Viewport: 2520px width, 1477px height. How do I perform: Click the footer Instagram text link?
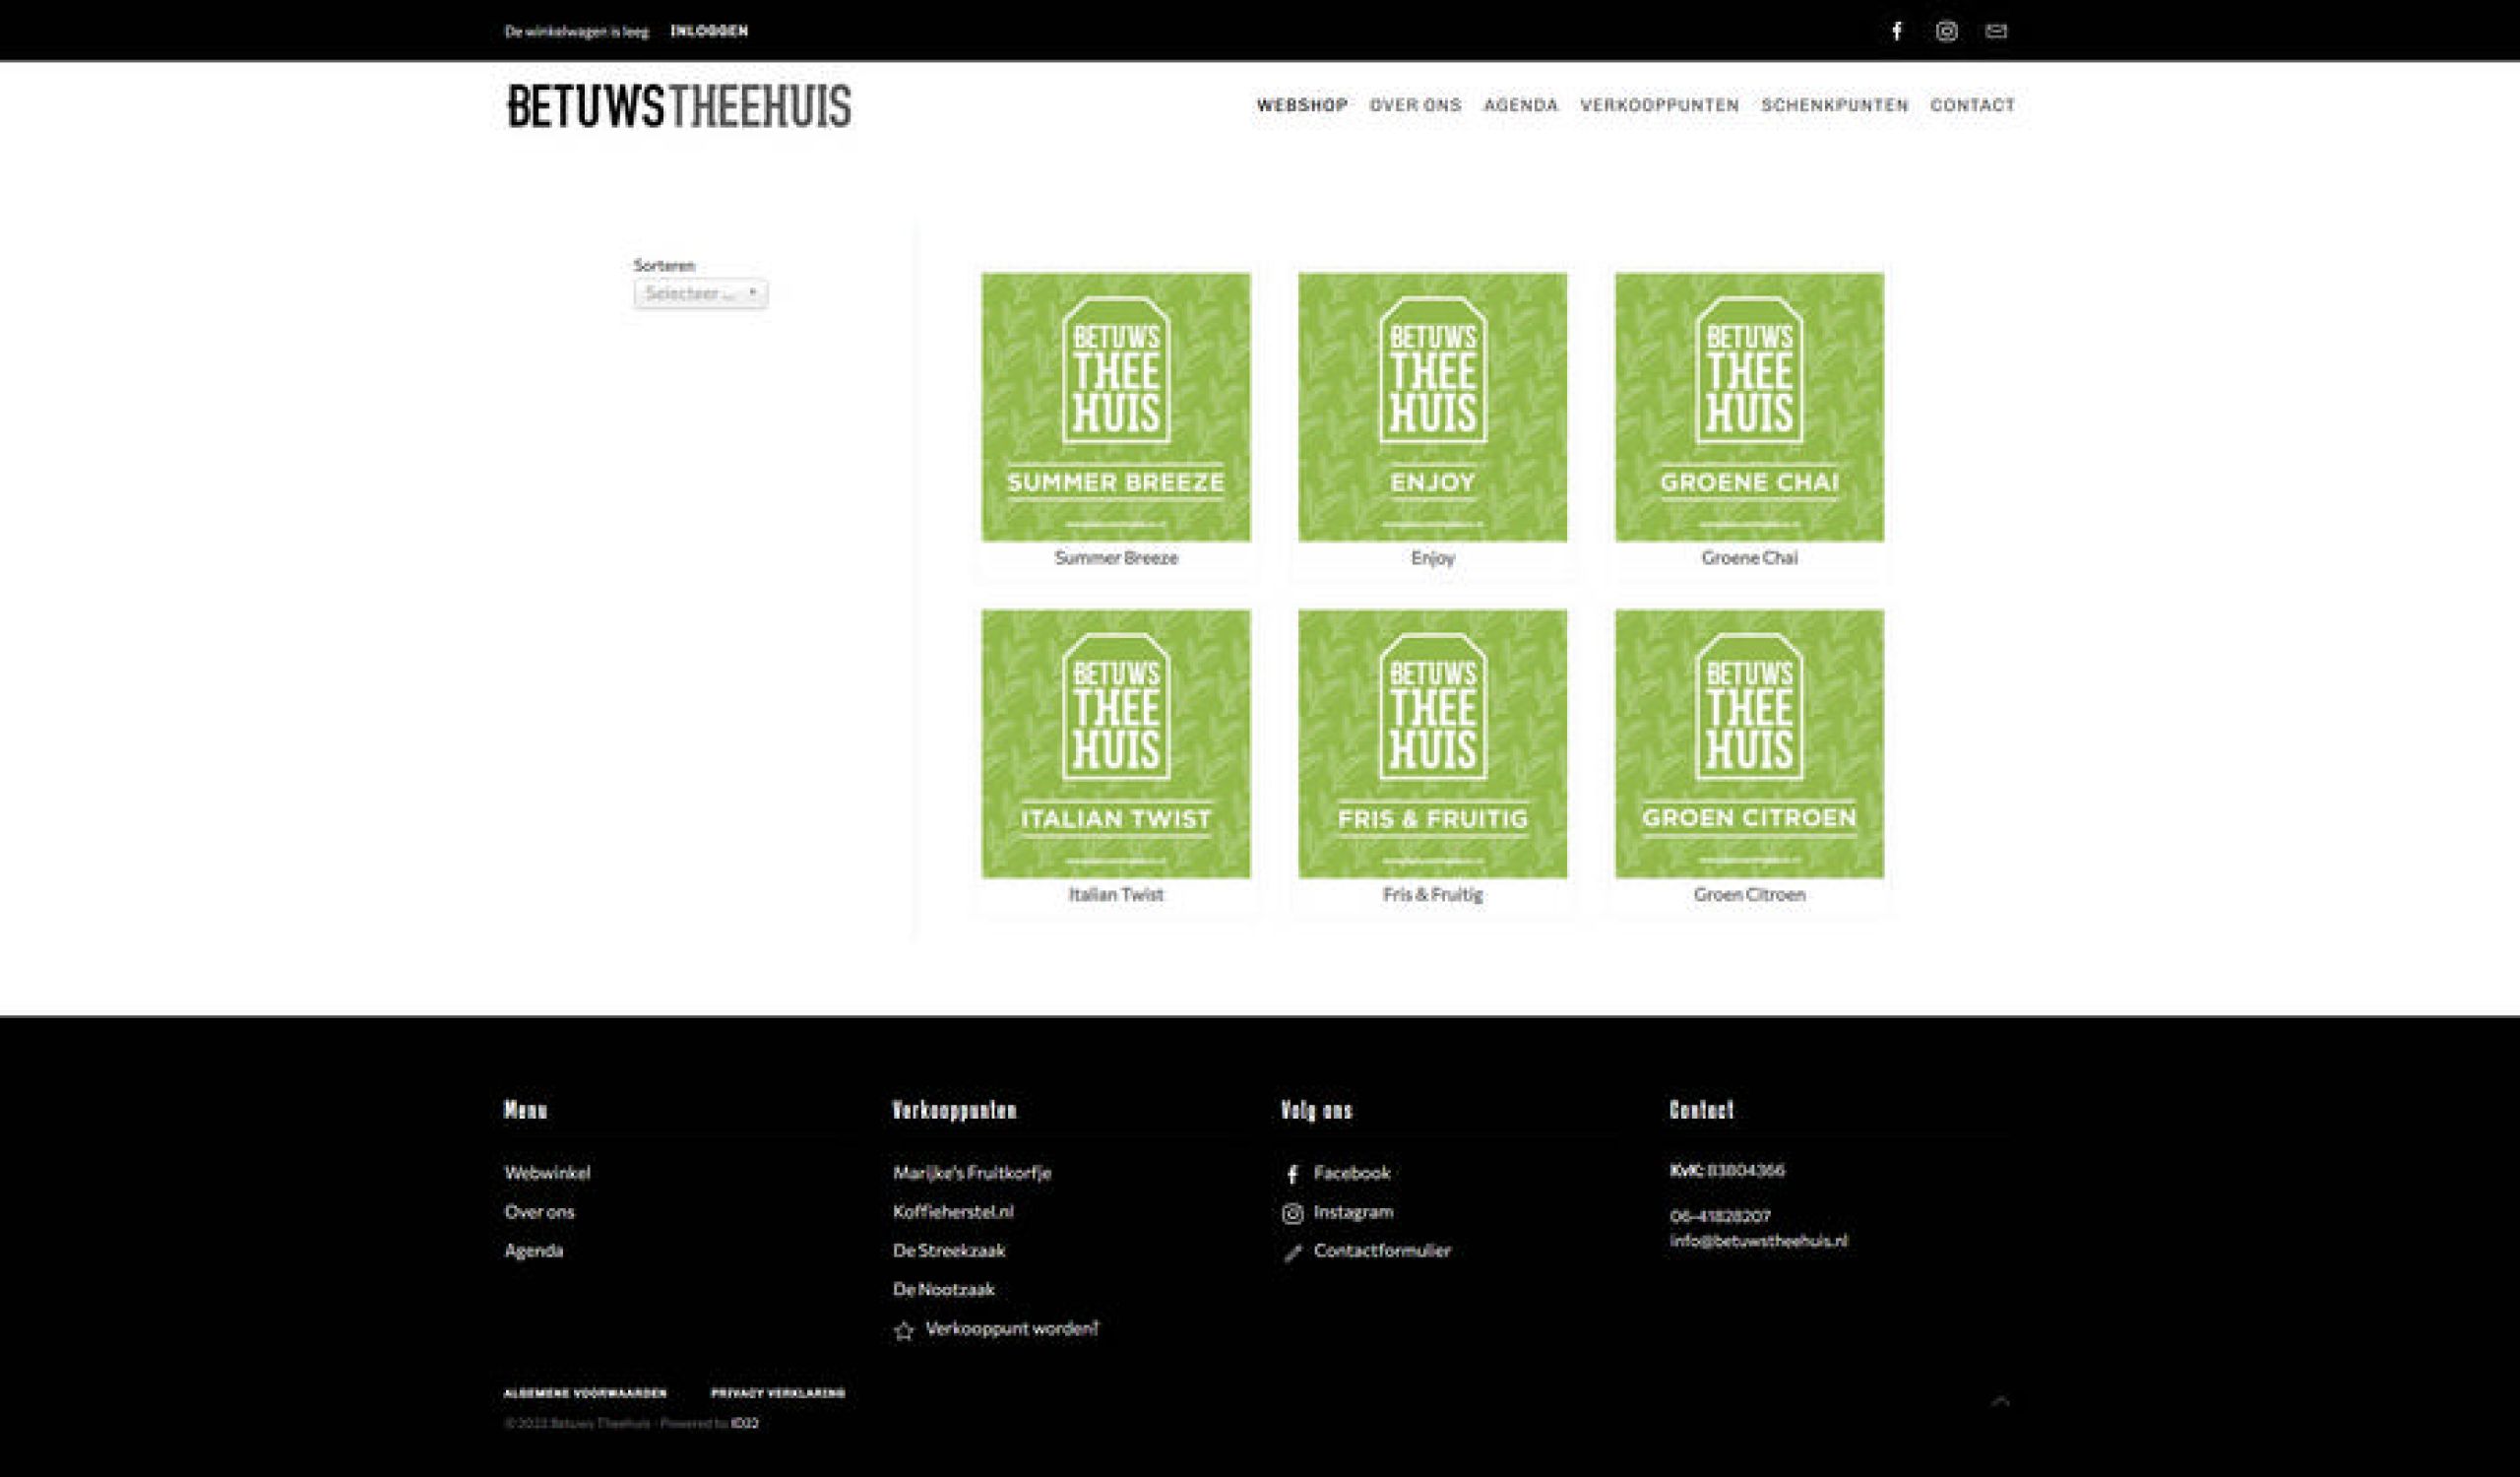point(1353,1212)
